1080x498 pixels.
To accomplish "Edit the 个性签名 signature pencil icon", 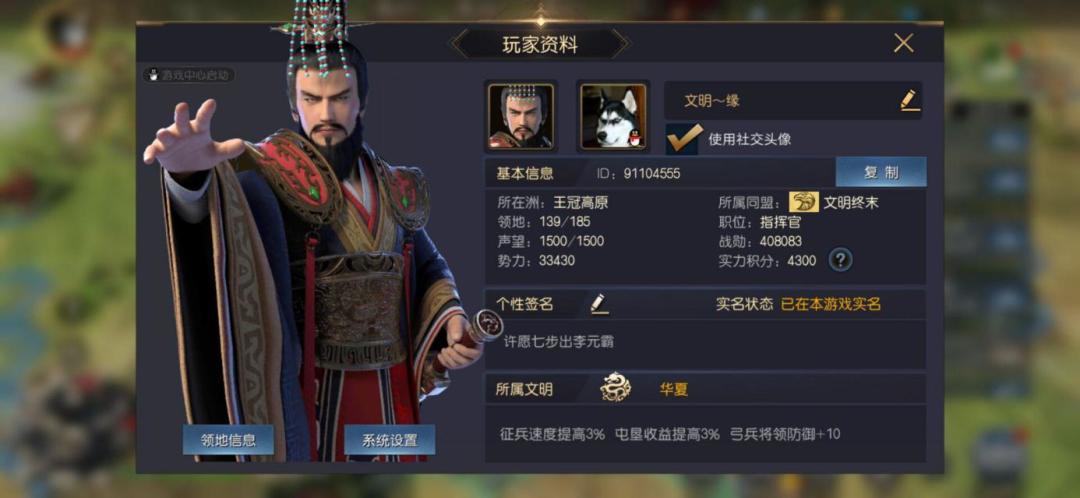I will (x=599, y=304).
